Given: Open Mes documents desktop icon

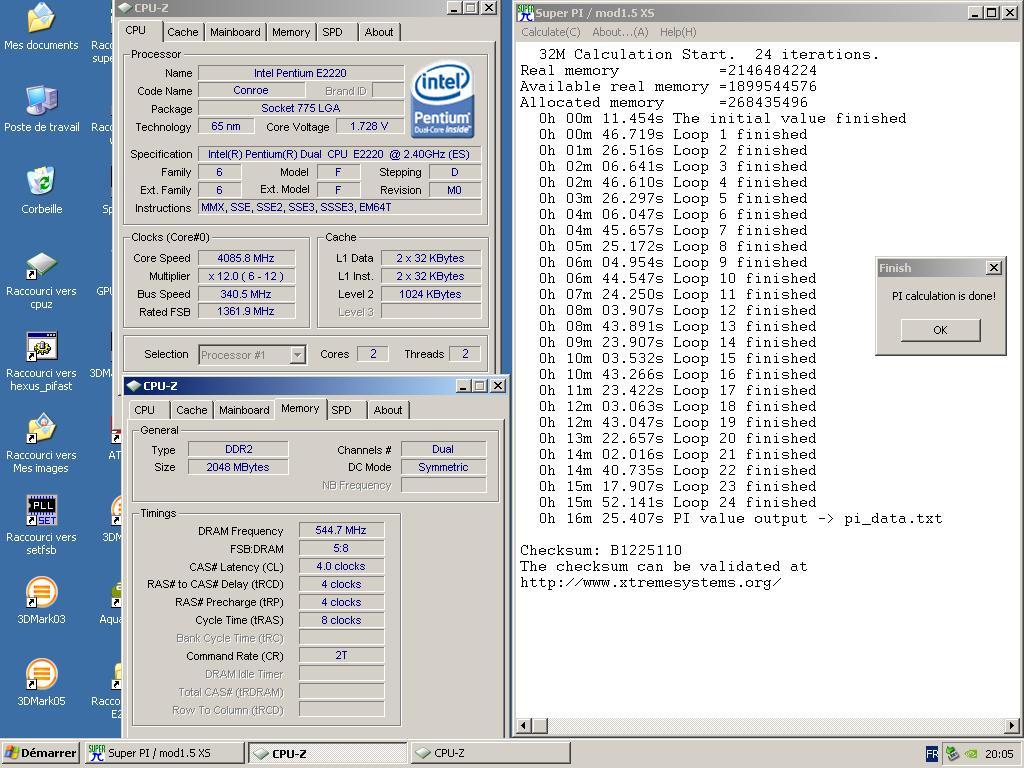Looking at the screenshot, I should 41,18.
